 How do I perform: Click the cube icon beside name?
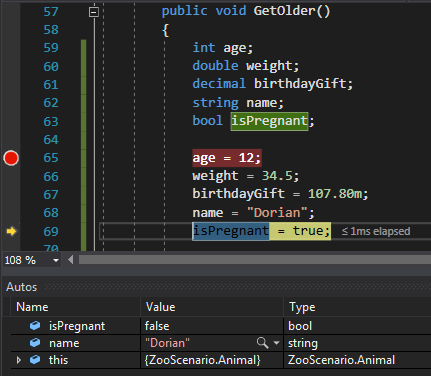pyautogui.click(x=35, y=342)
